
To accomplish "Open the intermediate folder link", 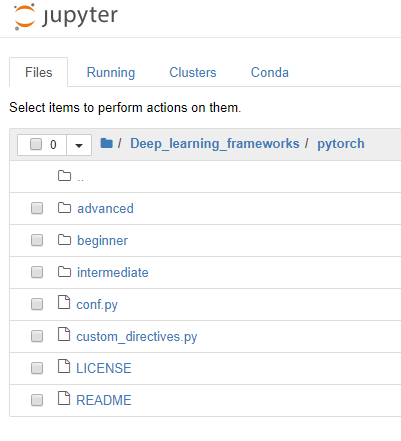I will pyautogui.click(x=113, y=272).
